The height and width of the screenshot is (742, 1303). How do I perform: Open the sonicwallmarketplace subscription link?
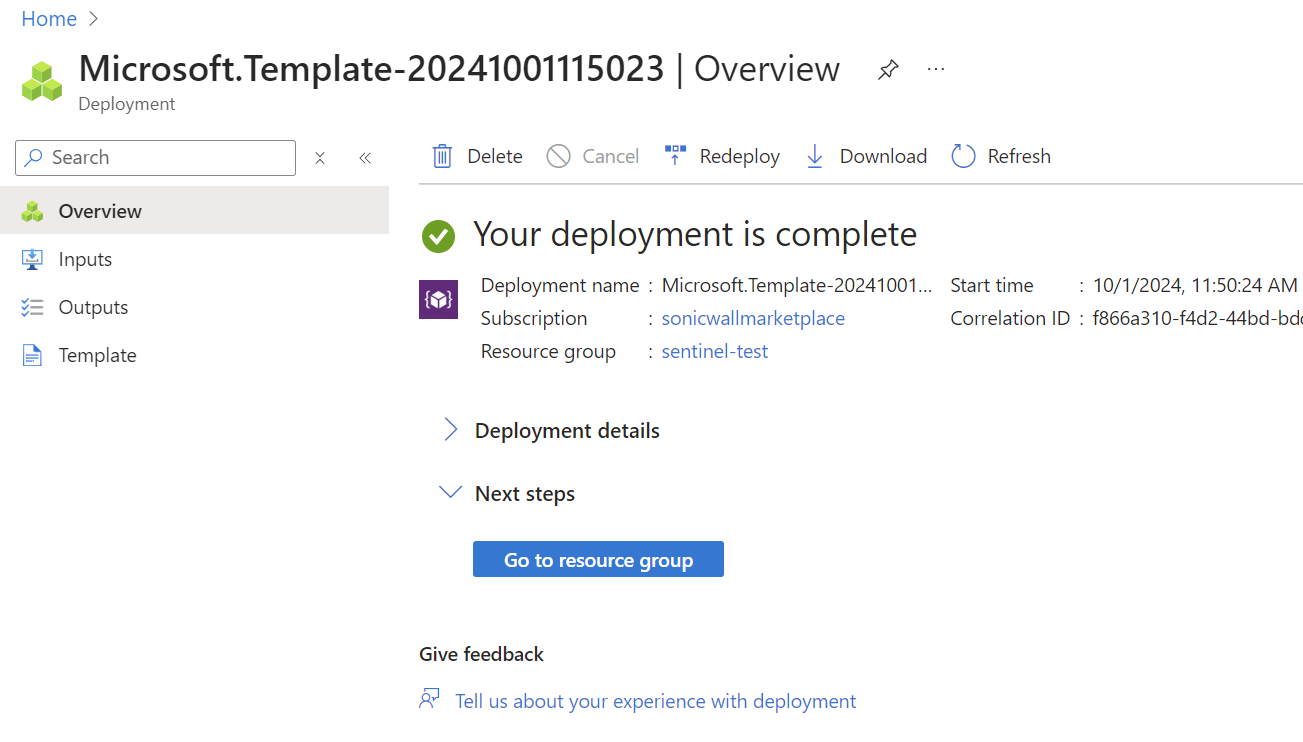coord(753,318)
